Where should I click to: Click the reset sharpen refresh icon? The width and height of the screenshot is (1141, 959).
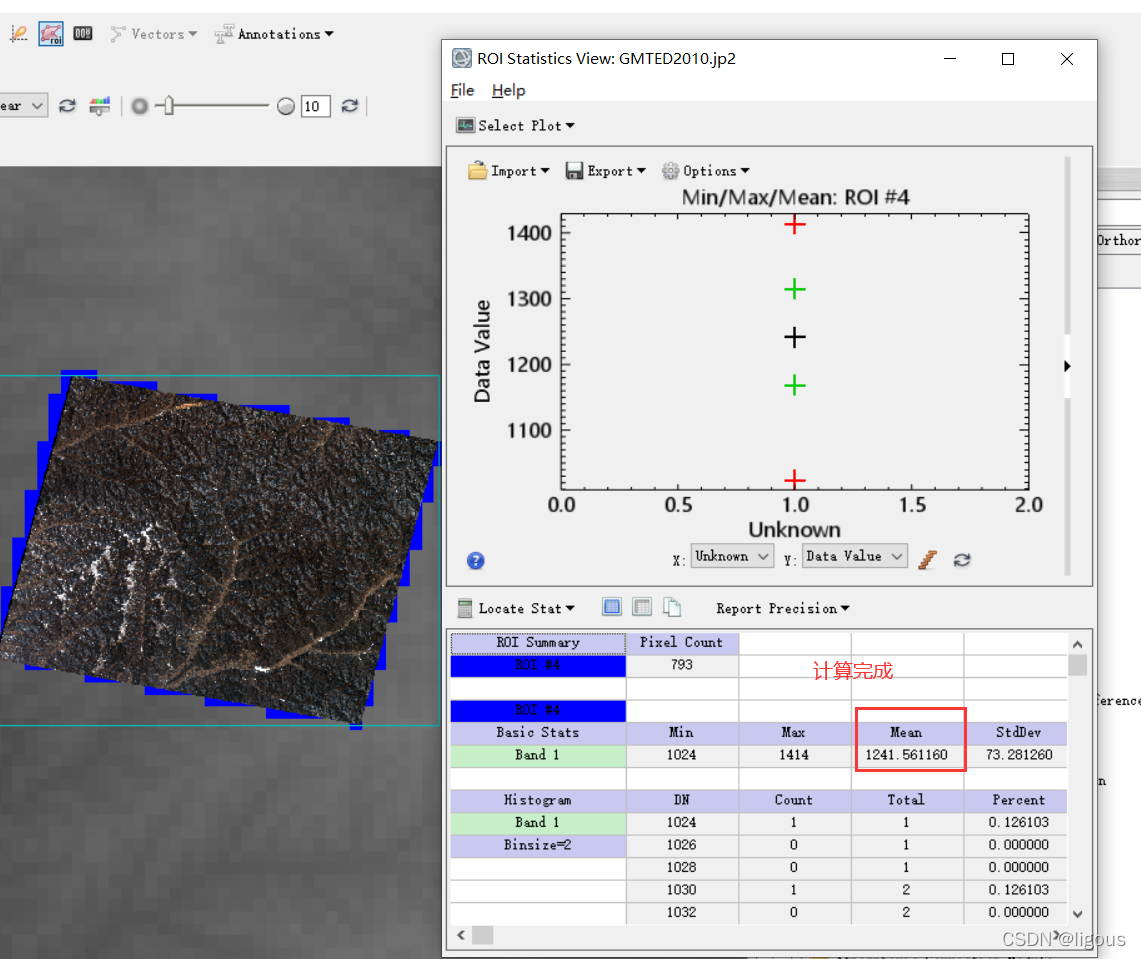(350, 106)
